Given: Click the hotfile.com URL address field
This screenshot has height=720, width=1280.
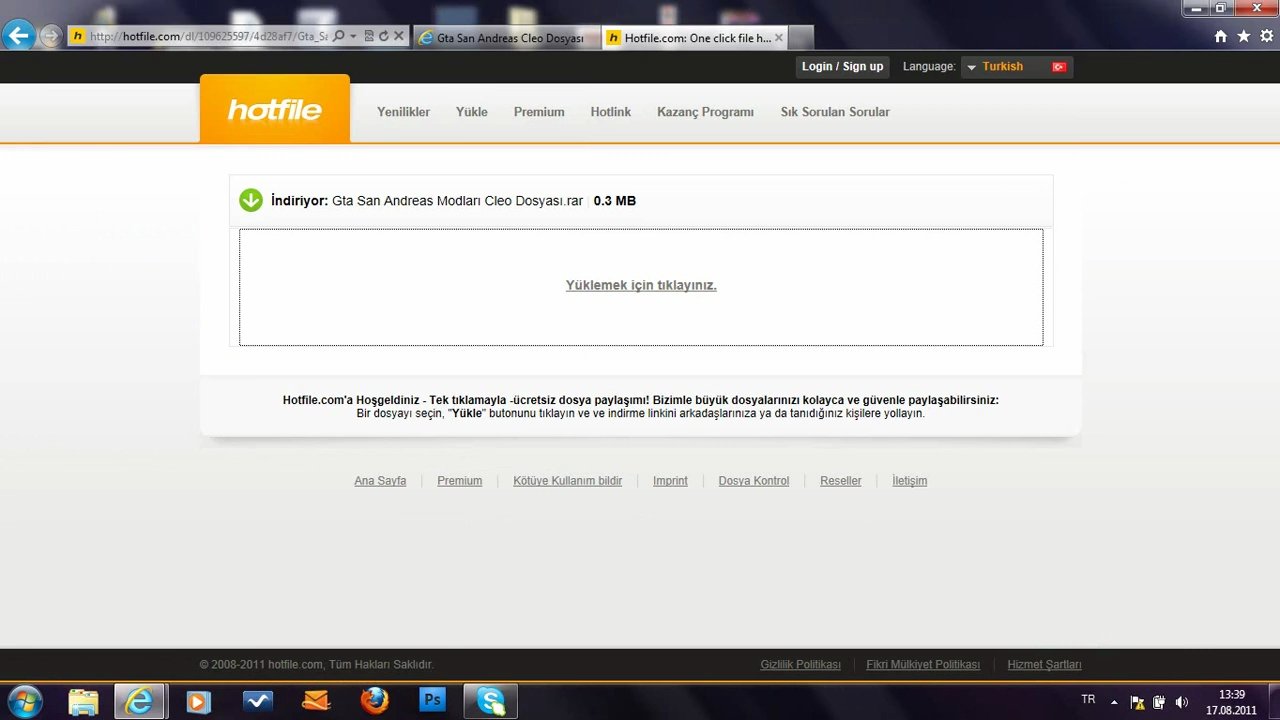Looking at the screenshot, I should 208,36.
